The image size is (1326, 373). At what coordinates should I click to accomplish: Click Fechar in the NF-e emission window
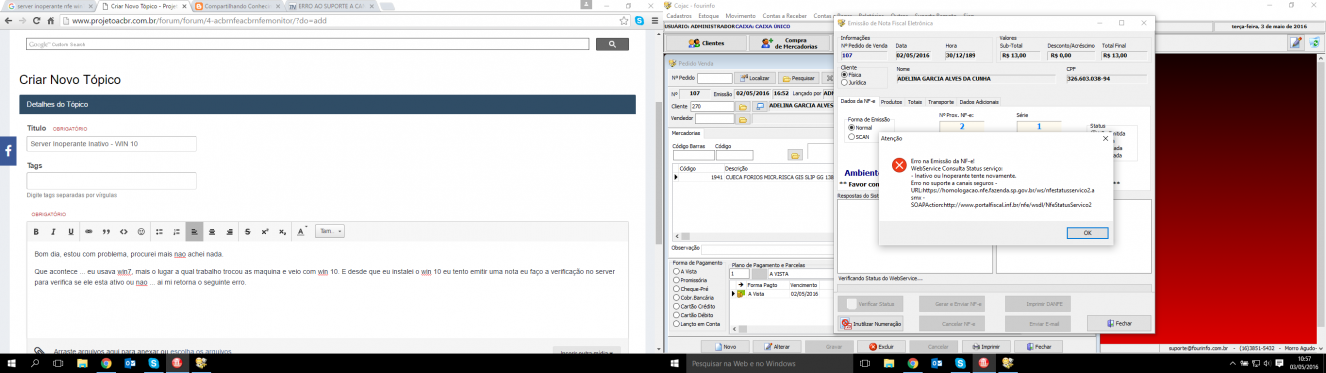(1118, 324)
